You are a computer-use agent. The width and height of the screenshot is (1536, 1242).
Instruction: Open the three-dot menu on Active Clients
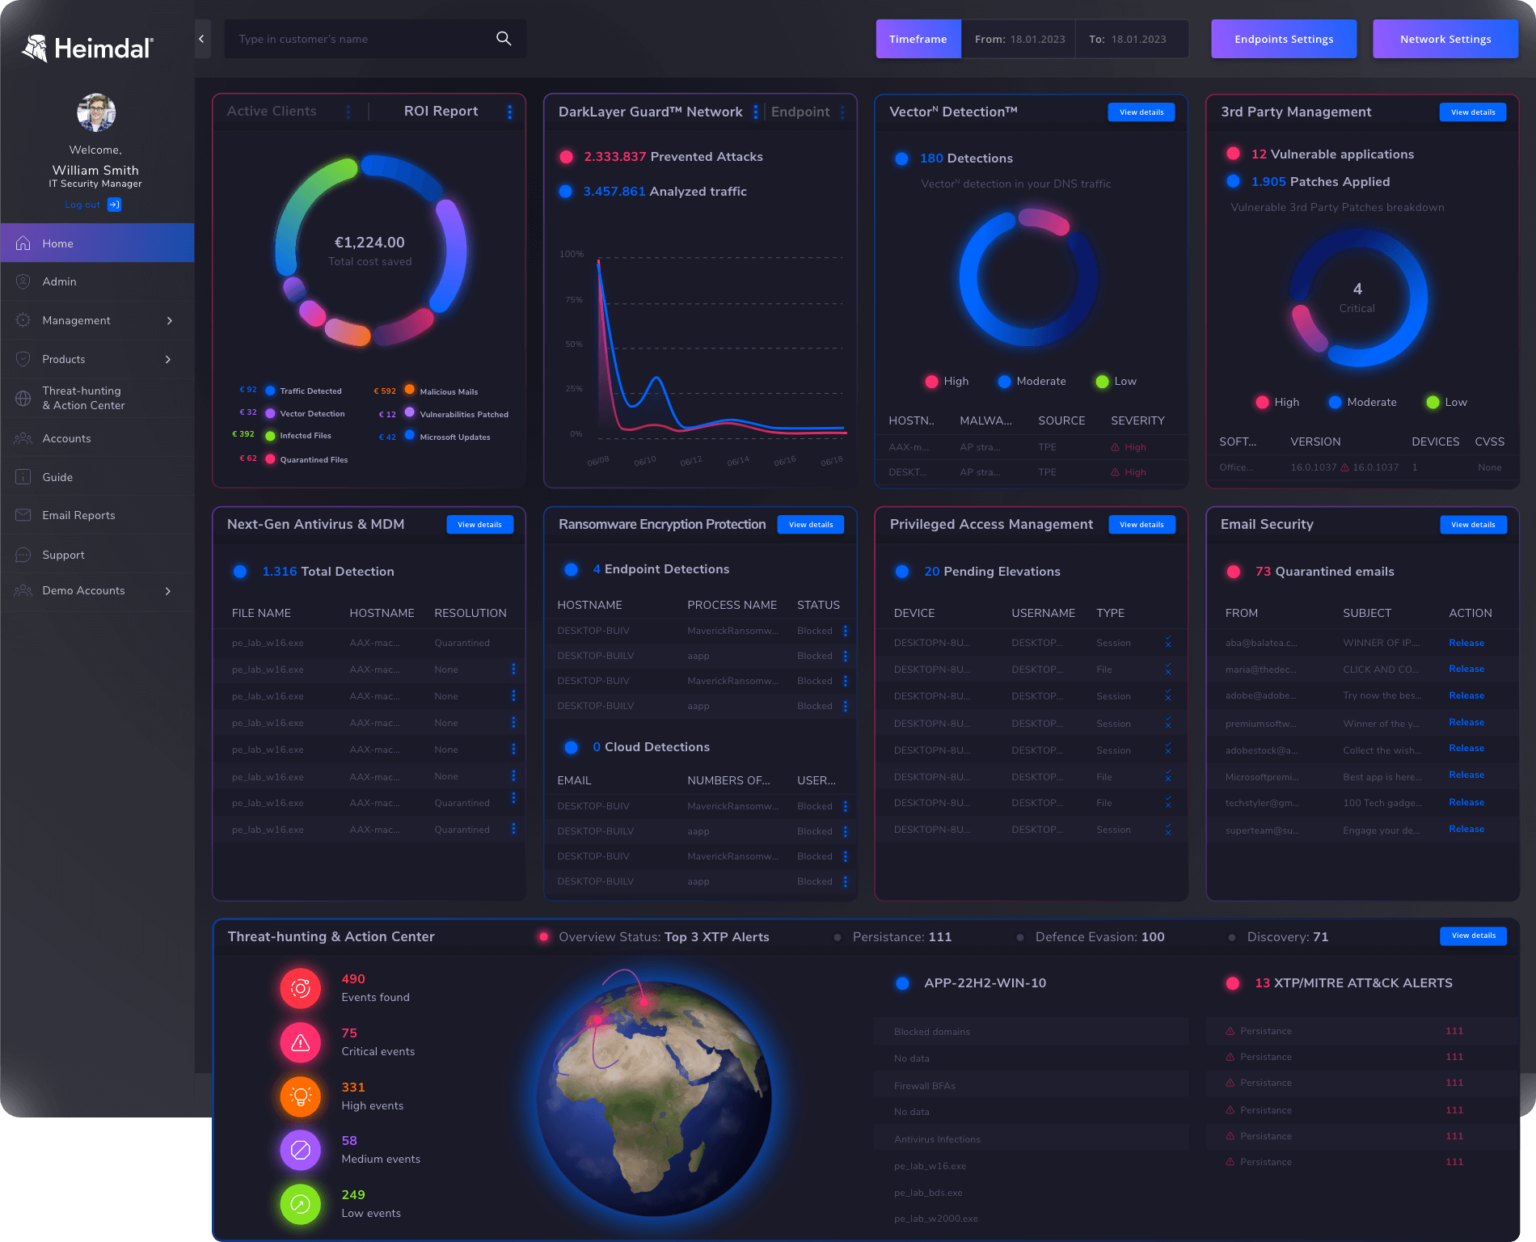coord(347,111)
